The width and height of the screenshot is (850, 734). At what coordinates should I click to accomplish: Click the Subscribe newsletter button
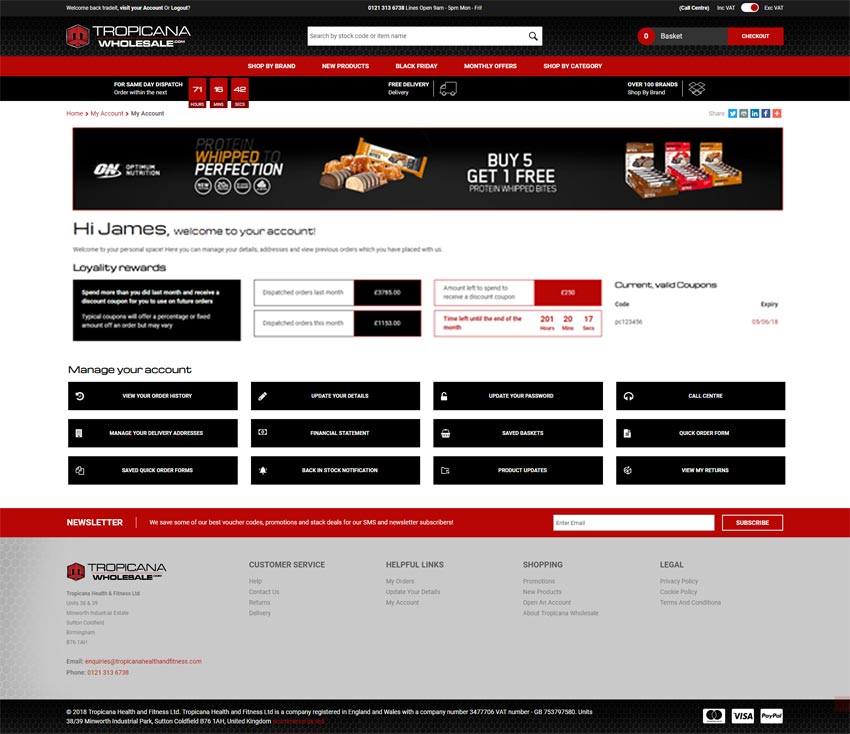[x=752, y=523]
